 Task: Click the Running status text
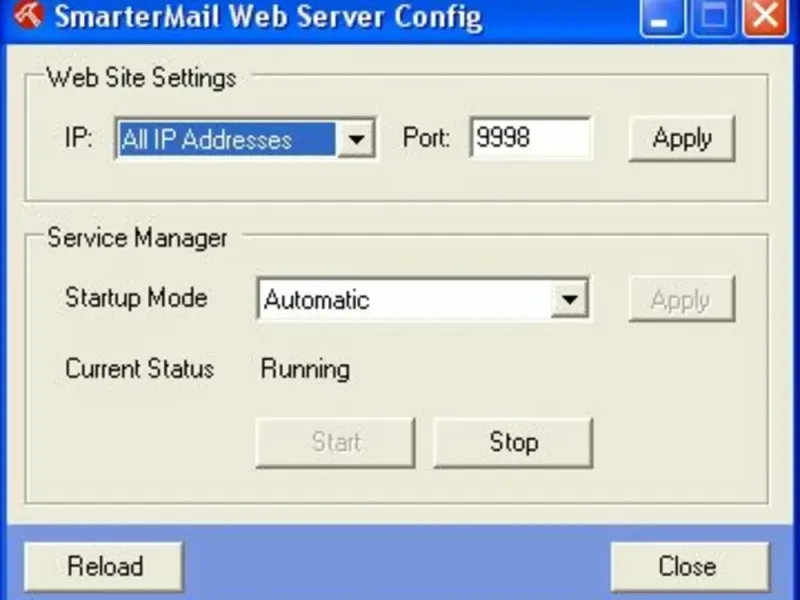(x=305, y=369)
